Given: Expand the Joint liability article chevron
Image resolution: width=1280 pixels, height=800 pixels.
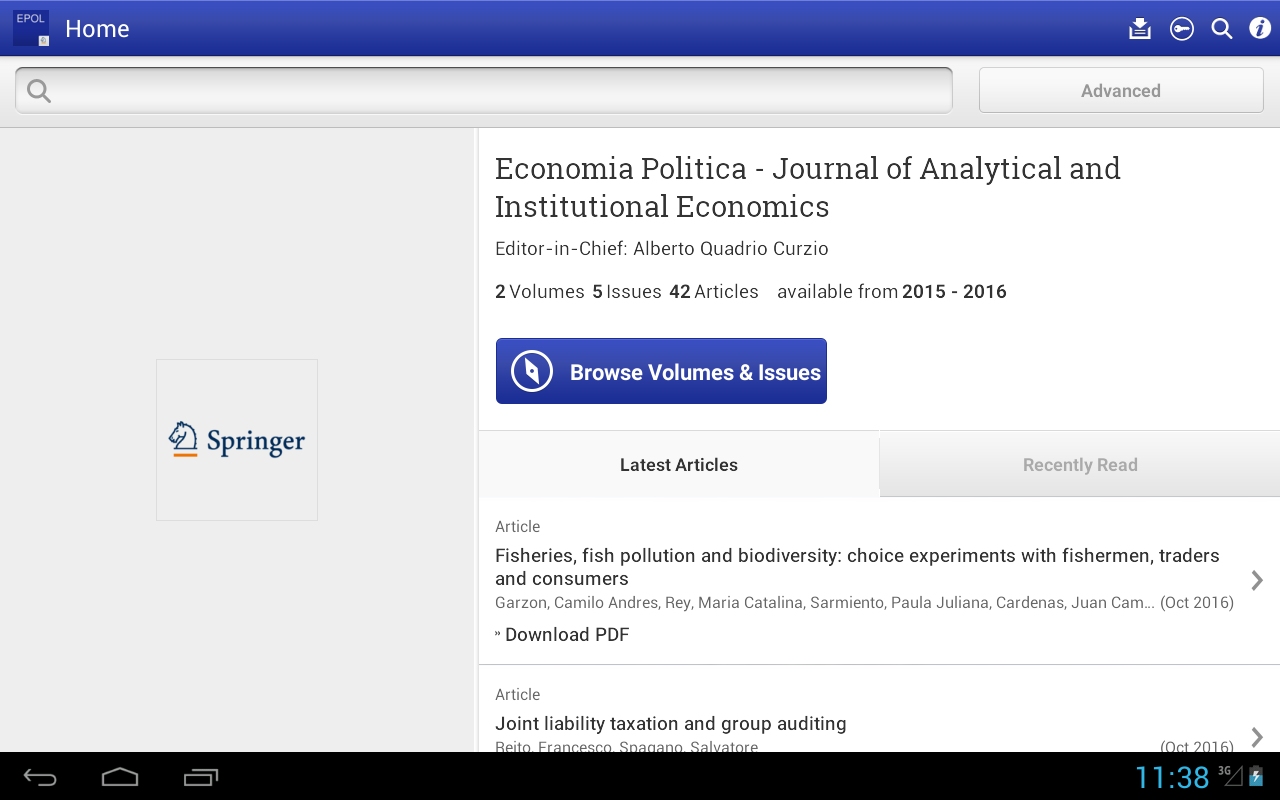Looking at the screenshot, I should 1257,737.
